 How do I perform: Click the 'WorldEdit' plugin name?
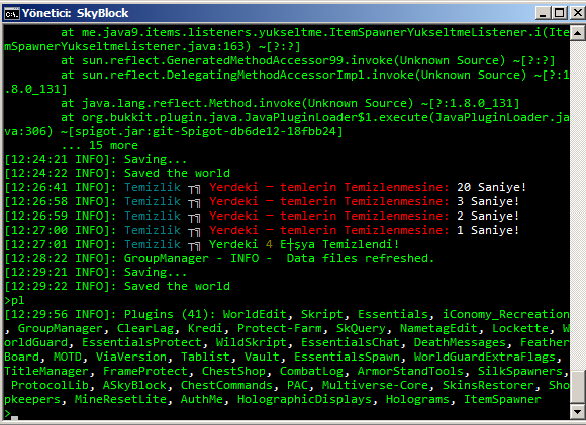tap(254, 314)
